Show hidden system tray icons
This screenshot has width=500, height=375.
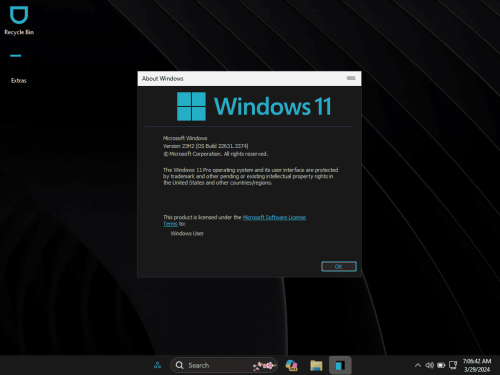417,365
